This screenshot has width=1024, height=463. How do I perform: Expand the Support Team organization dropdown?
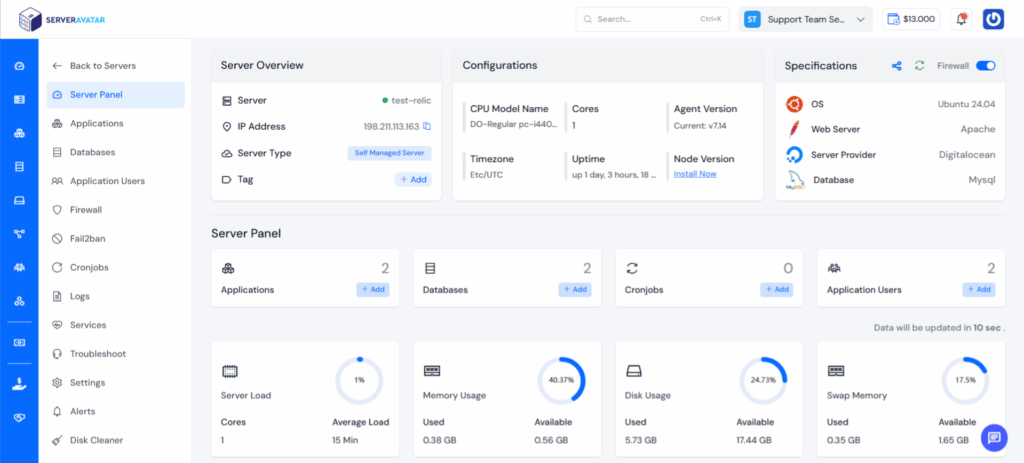pyautogui.click(x=805, y=19)
